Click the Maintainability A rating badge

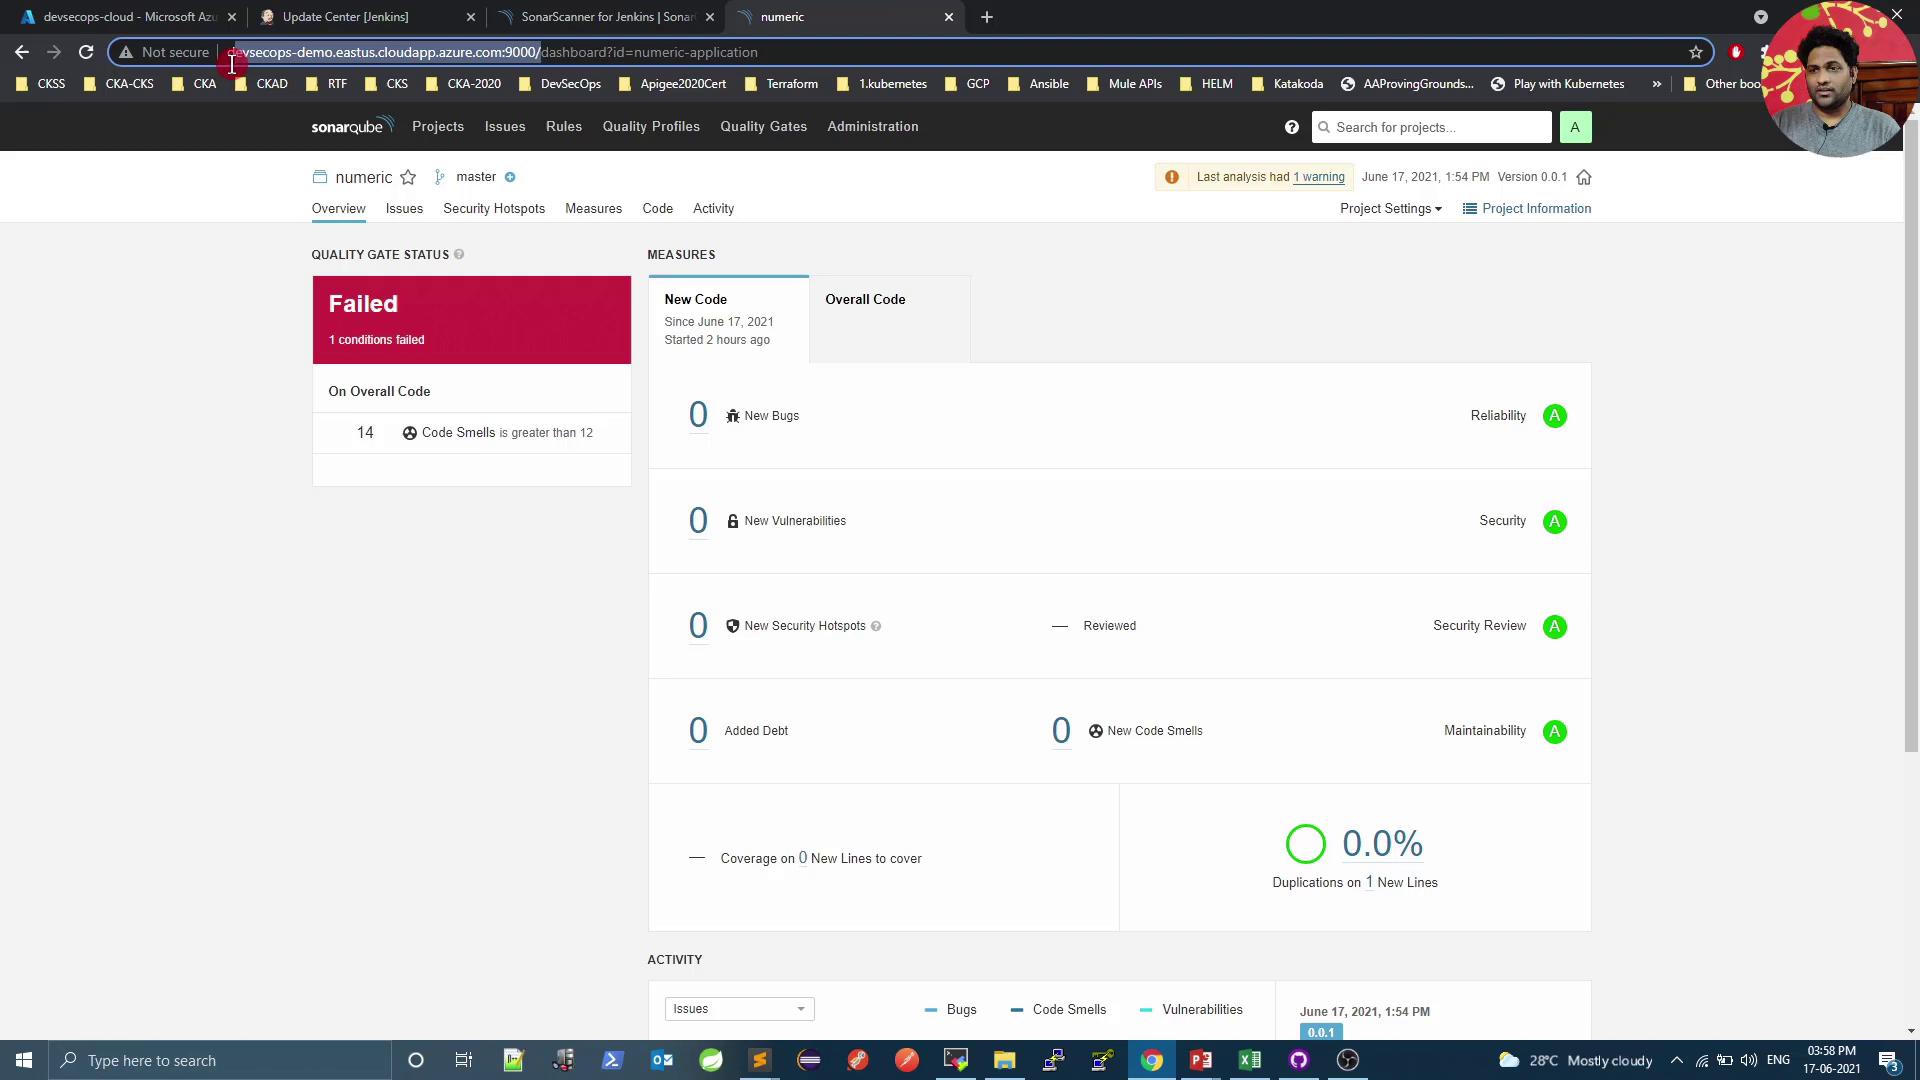(x=1554, y=731)
